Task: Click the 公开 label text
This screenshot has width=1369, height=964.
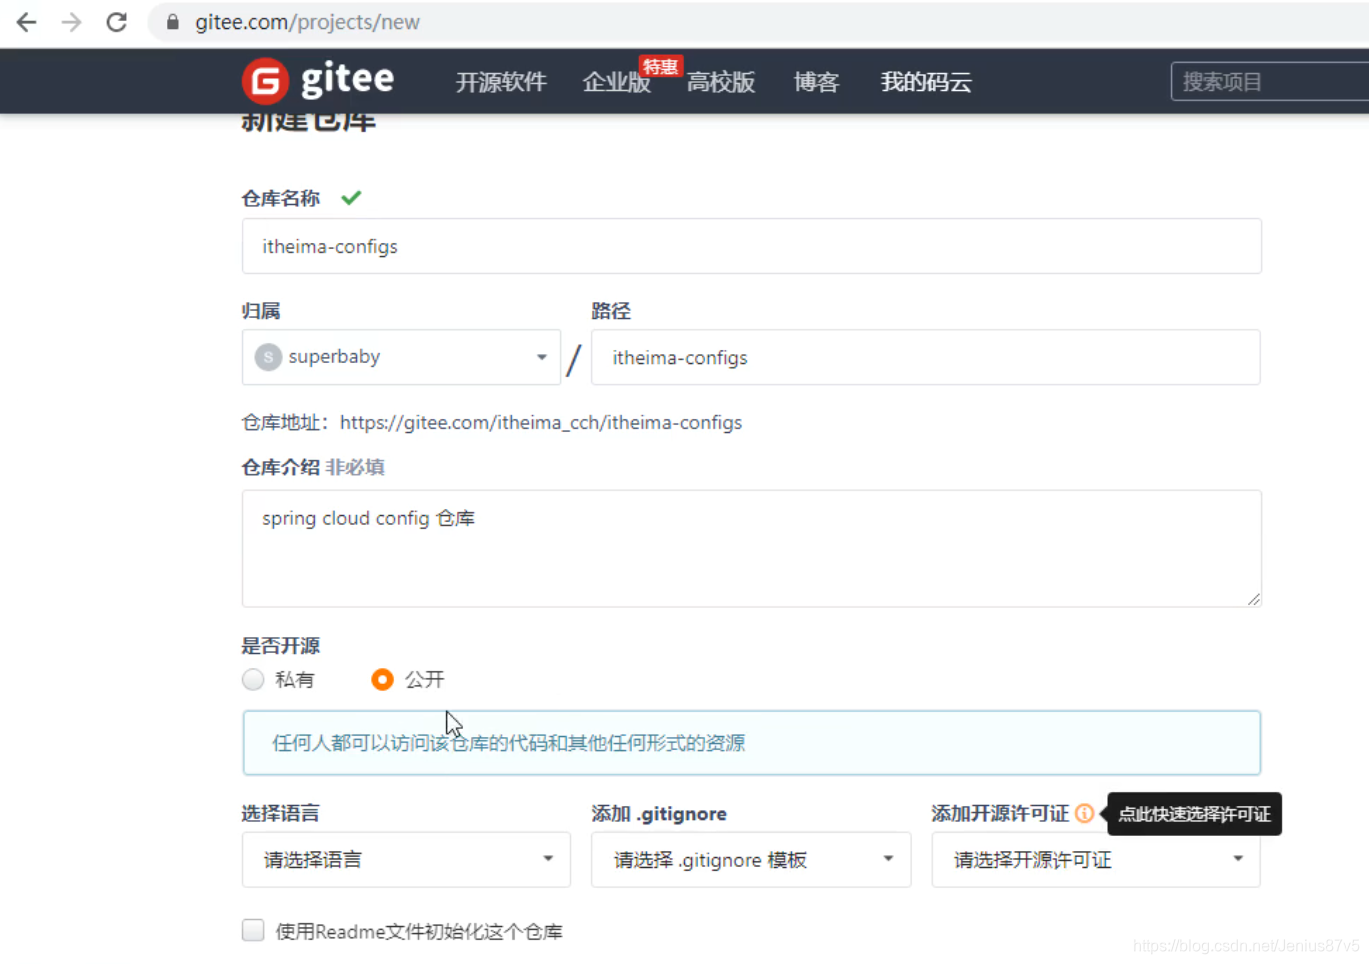Action: coord(425,680)
